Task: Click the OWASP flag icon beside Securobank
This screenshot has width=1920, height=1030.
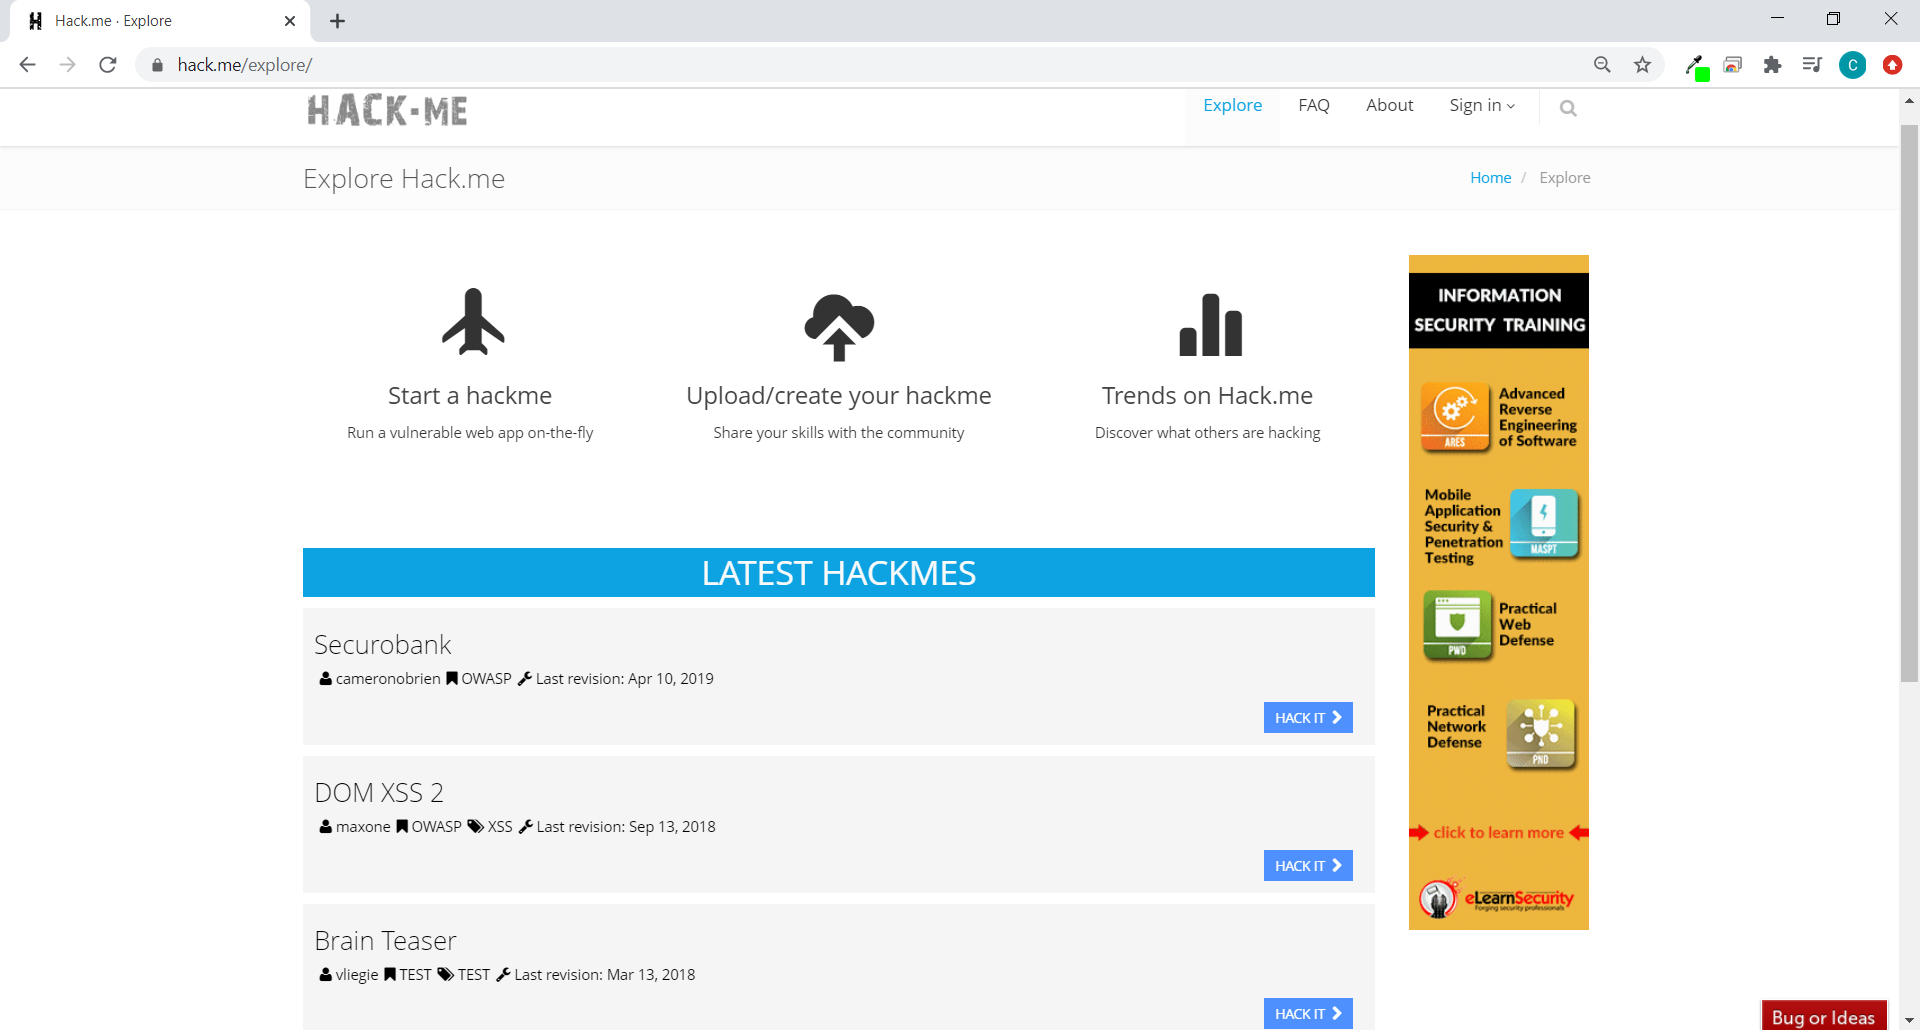Action: pos(453,678)
